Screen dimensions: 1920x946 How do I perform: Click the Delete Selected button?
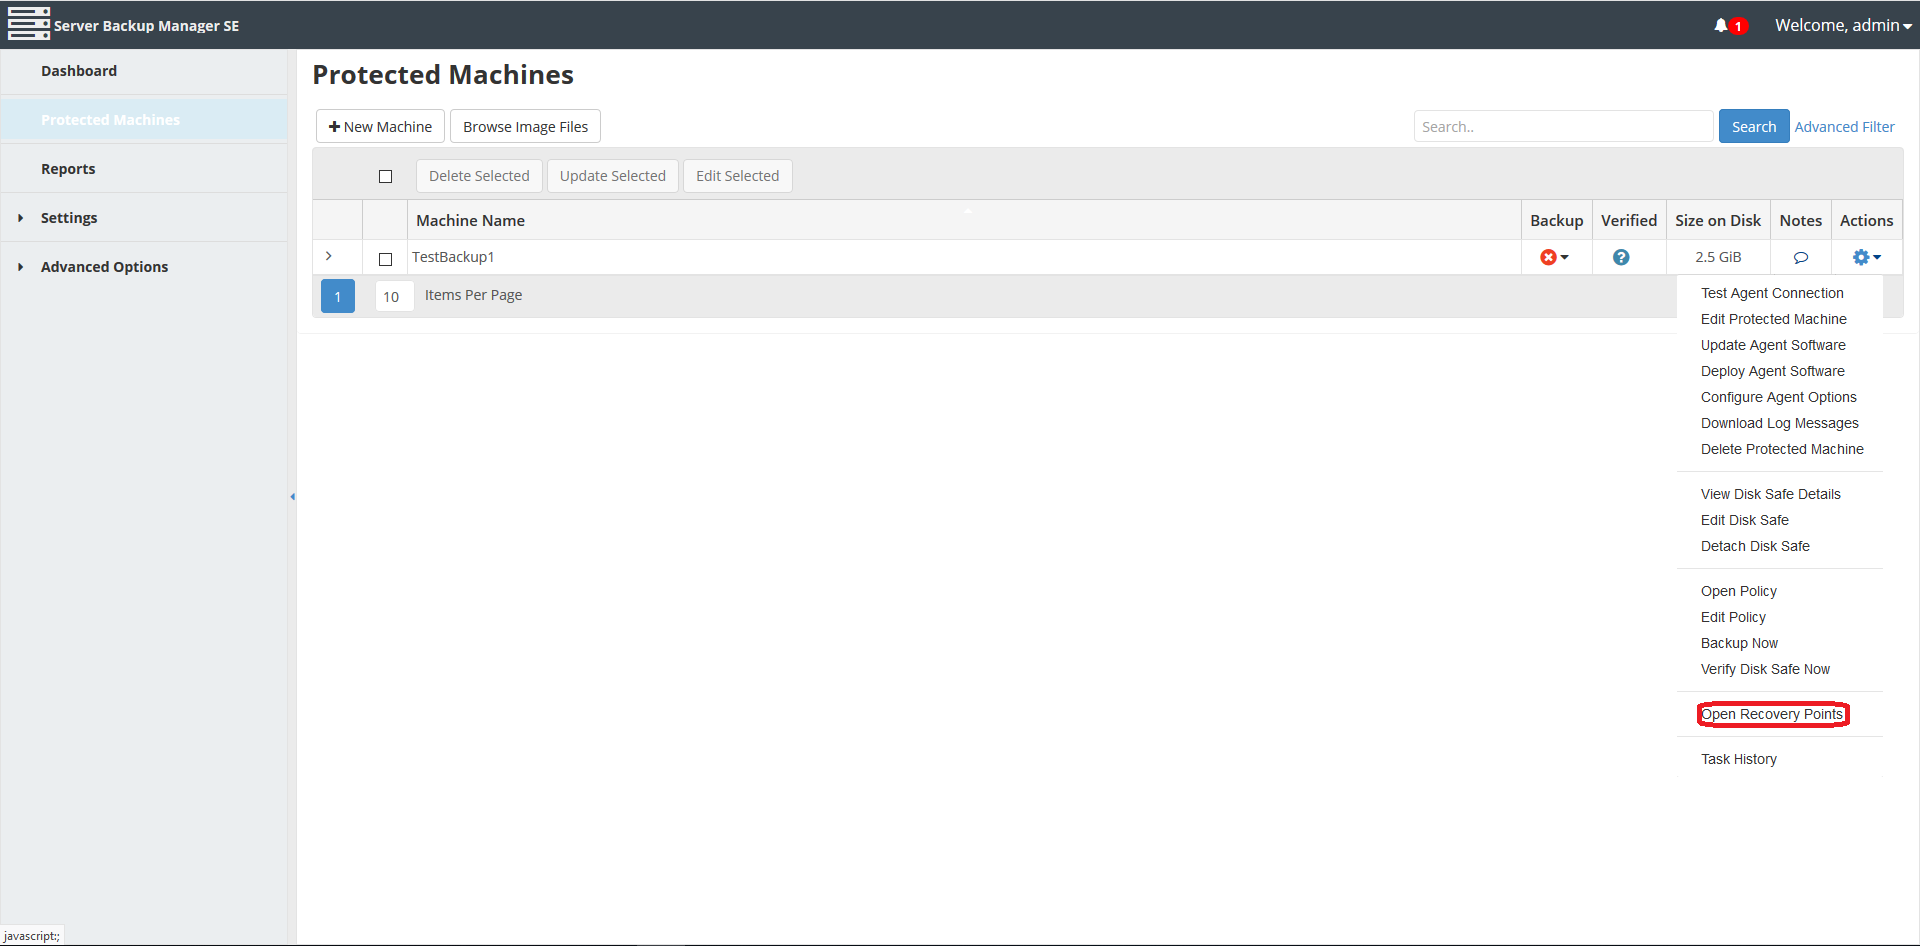pos(479,176)
